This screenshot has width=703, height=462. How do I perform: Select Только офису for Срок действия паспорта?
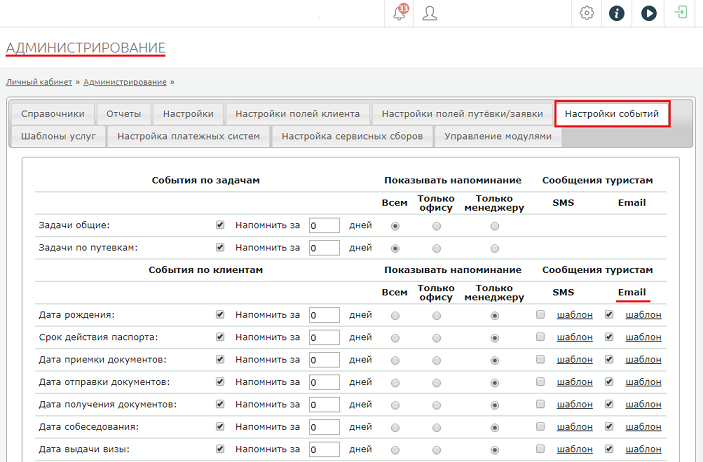436,338
